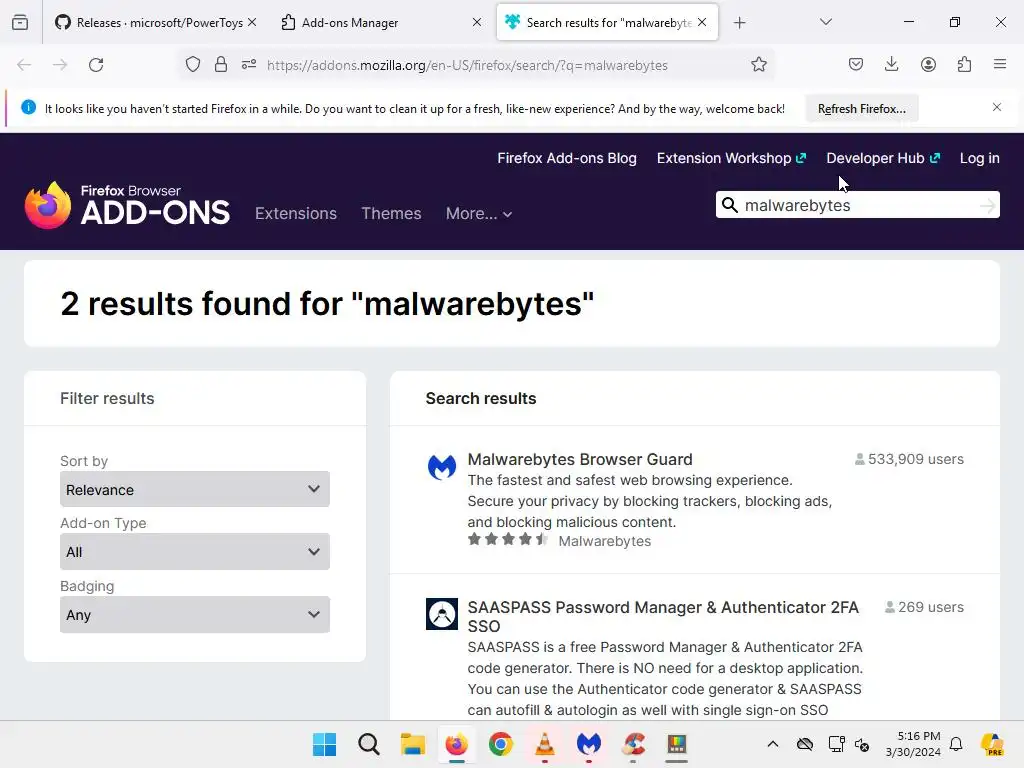The image size is (1024, 768).
Task: Open the Themes section
Action: click(x=391, y=214)
